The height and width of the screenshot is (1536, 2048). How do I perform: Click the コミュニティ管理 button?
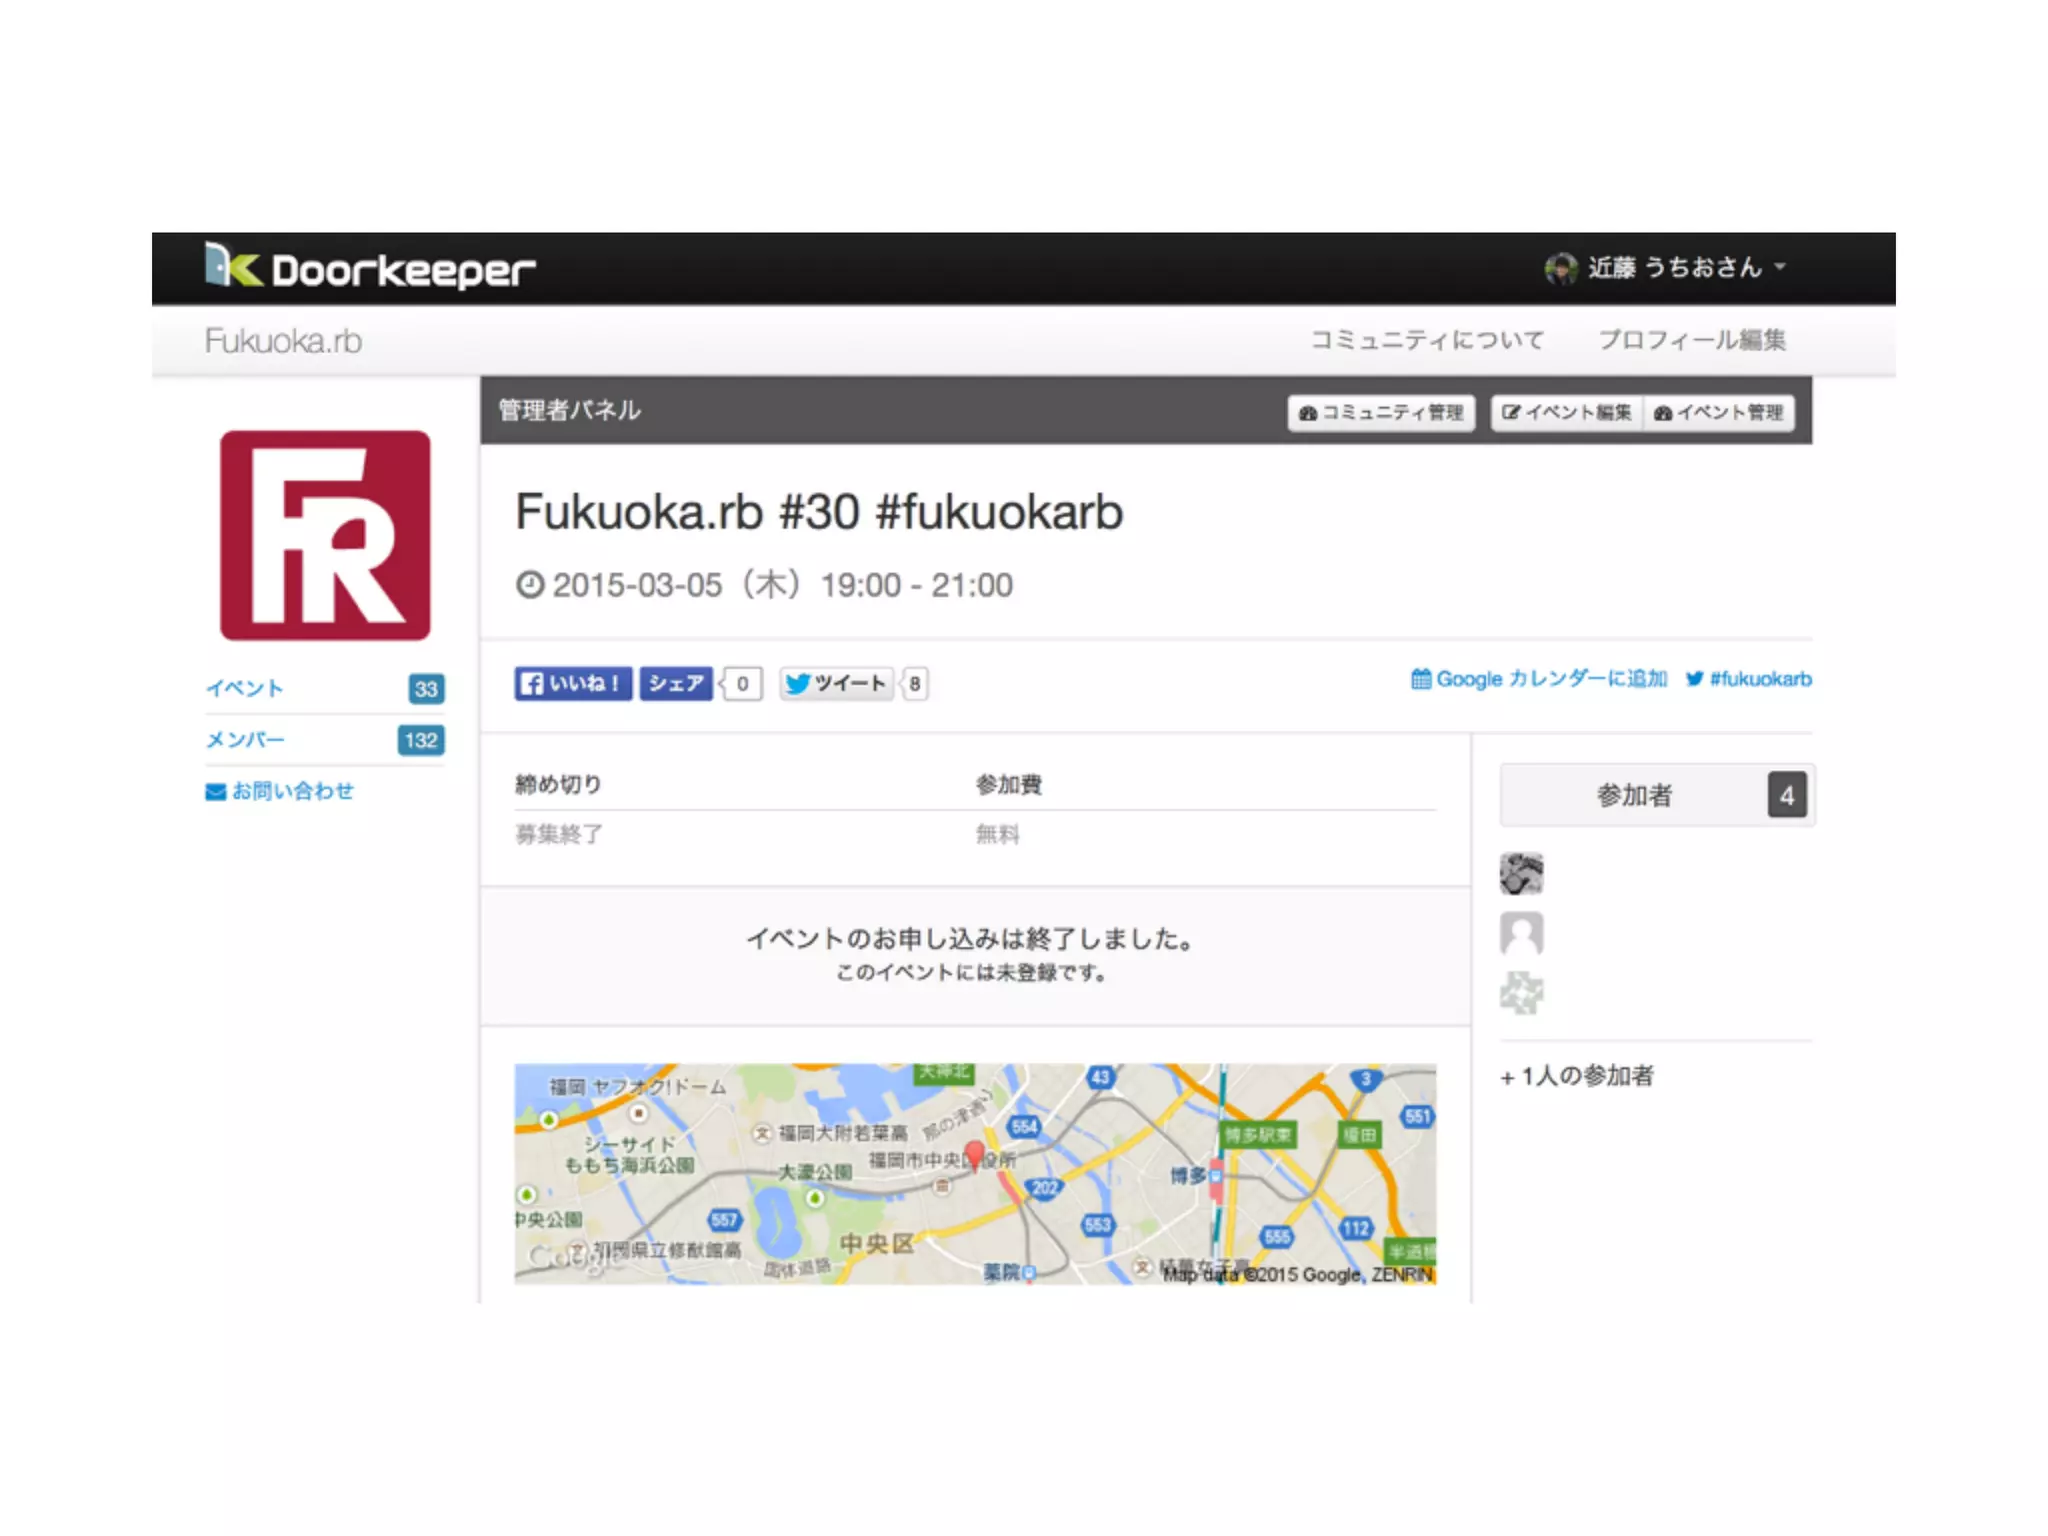tap(1381, 413)
